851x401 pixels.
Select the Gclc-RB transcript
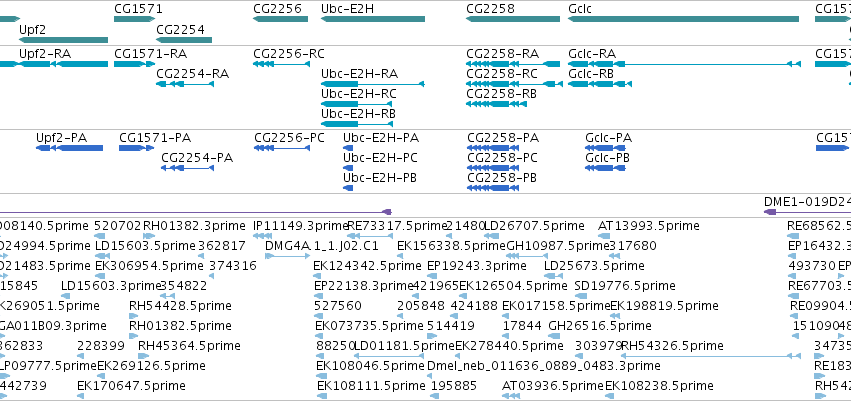point(600,84)
